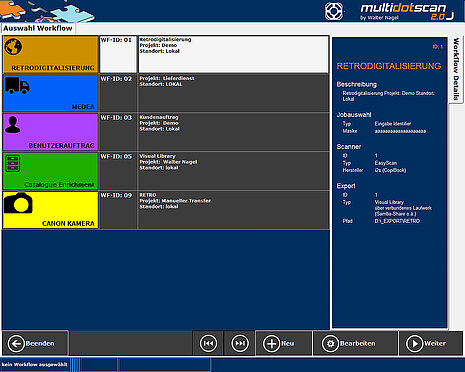The image size is (465, 372).
Task: Click the person silhouette icon on Benutzerauftrag tile
Action: click(13, 125)
